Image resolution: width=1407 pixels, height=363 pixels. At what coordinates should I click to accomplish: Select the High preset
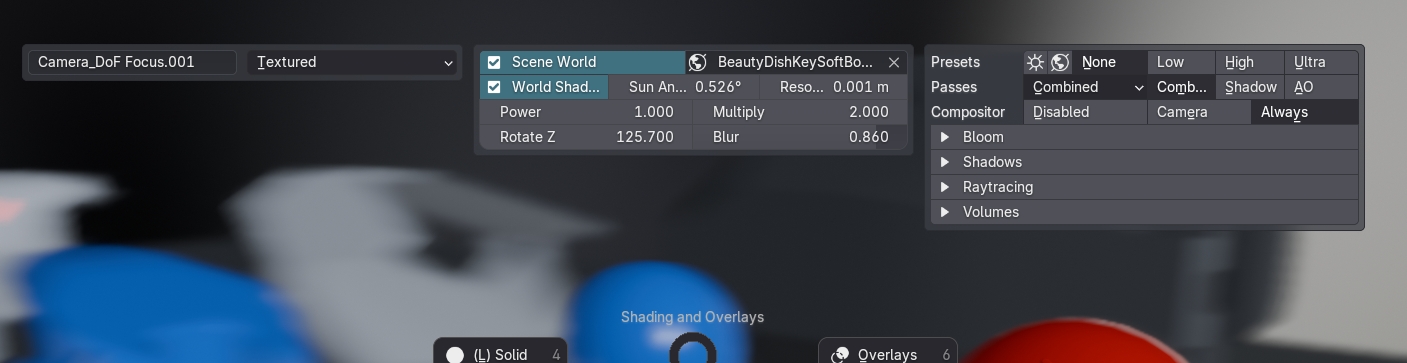pyautogui.click(x=1250, y=62)
